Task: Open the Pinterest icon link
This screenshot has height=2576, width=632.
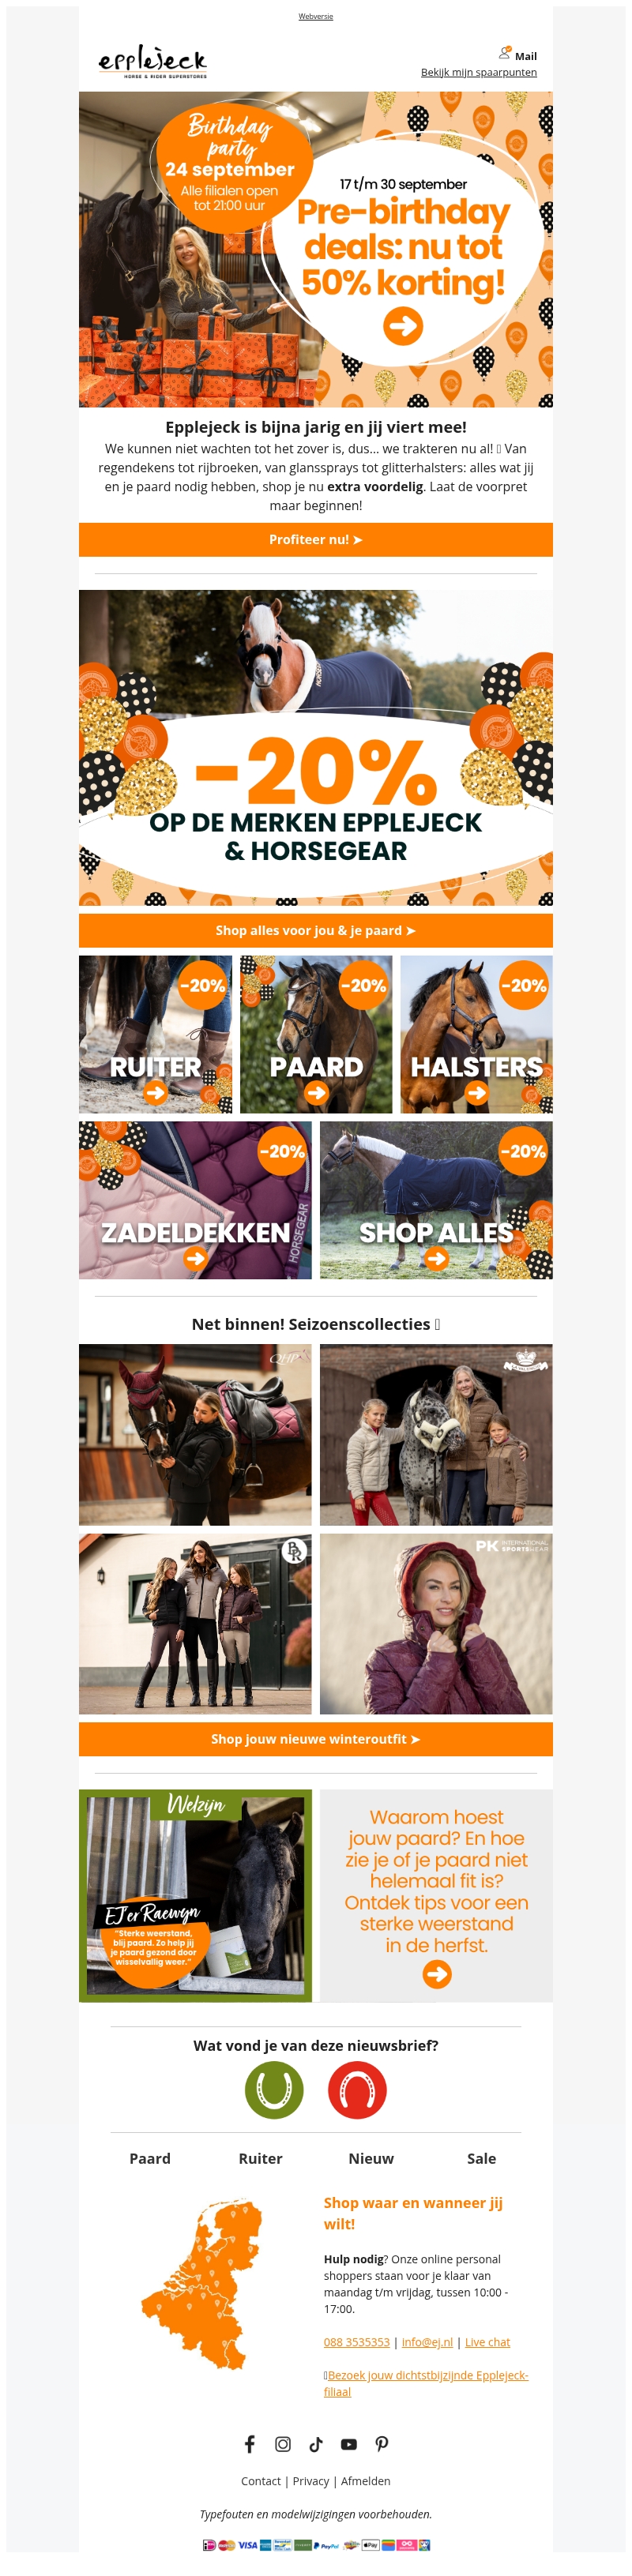Action: (382, 2444)
